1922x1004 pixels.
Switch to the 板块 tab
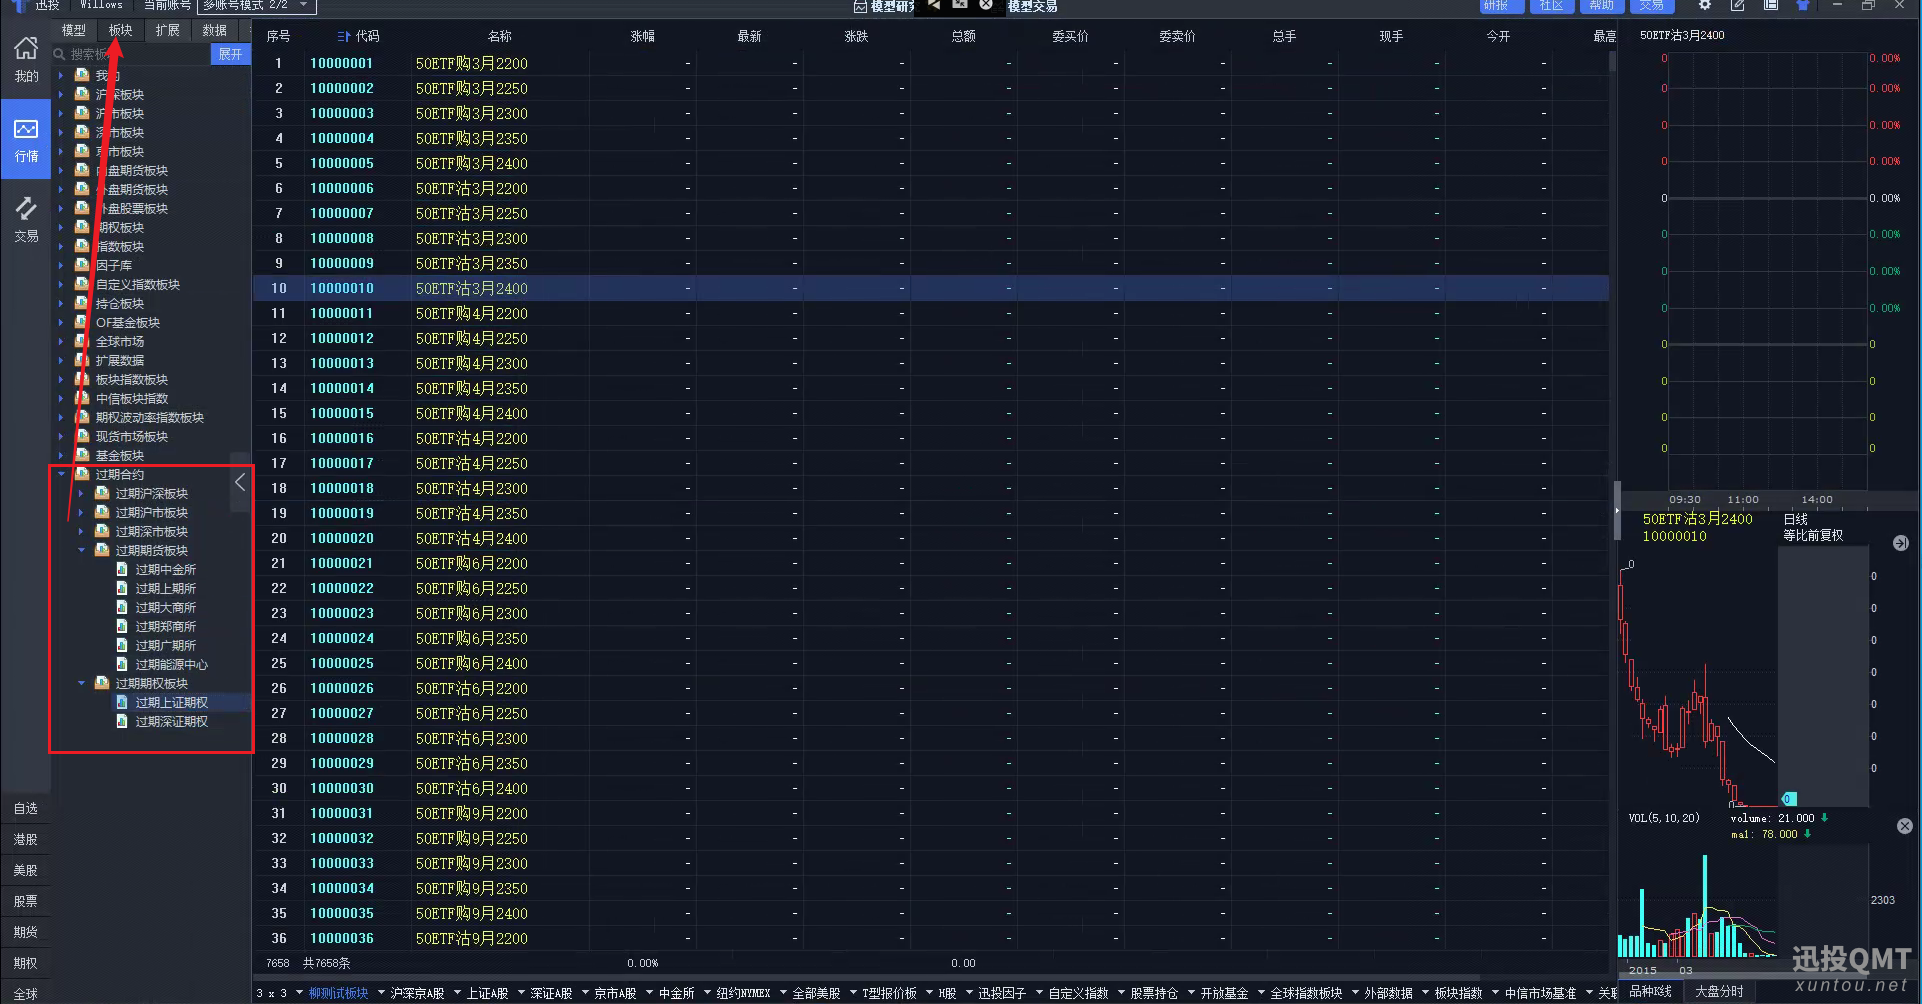pyautogui.click(x=121, y=31)
